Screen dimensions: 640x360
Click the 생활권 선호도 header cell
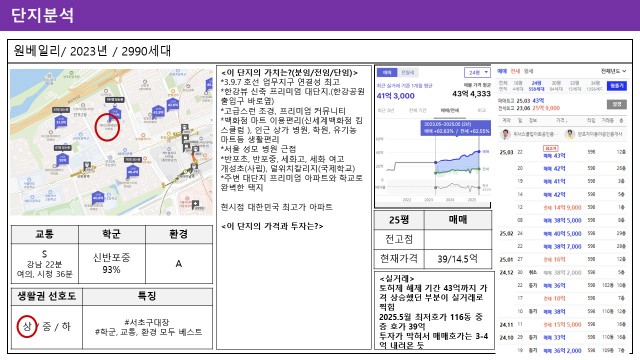tap(47, 296)
